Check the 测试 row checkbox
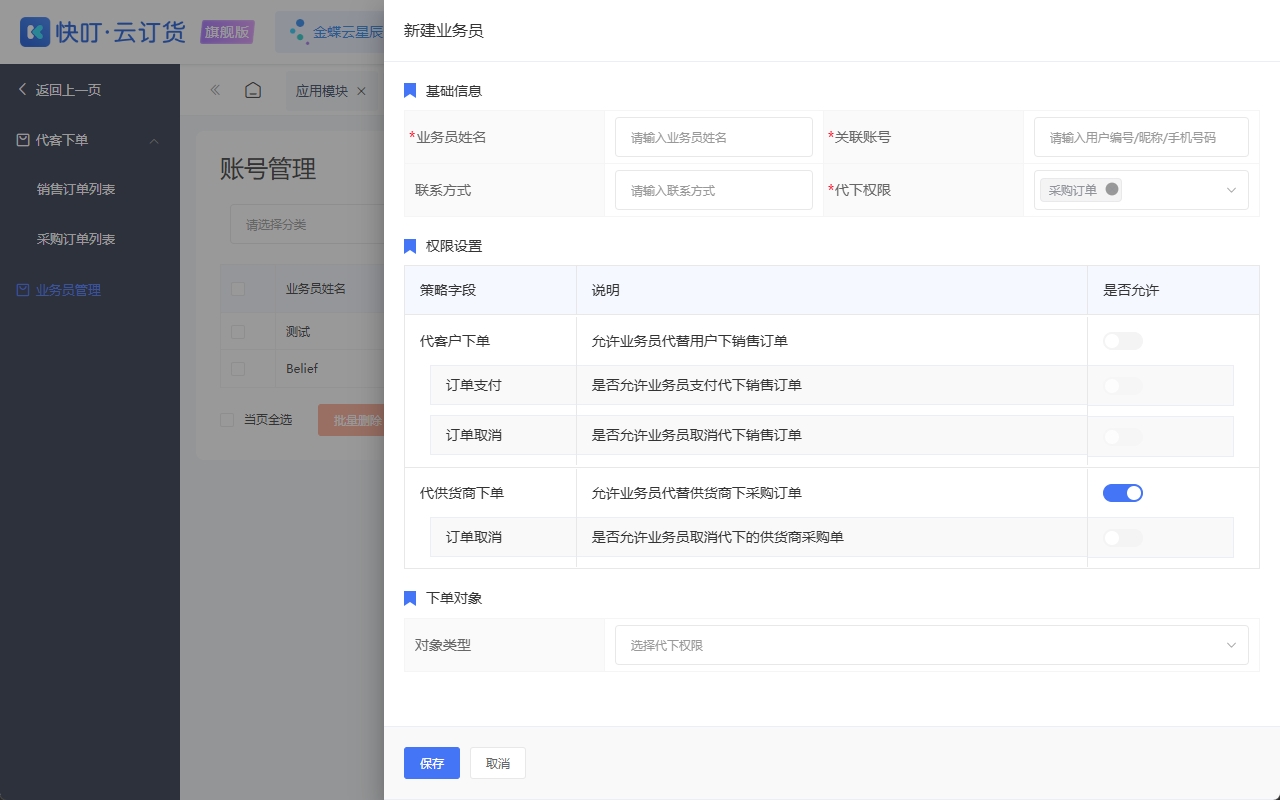Viewport: 1280px width, 800px height. click(238, 332)
